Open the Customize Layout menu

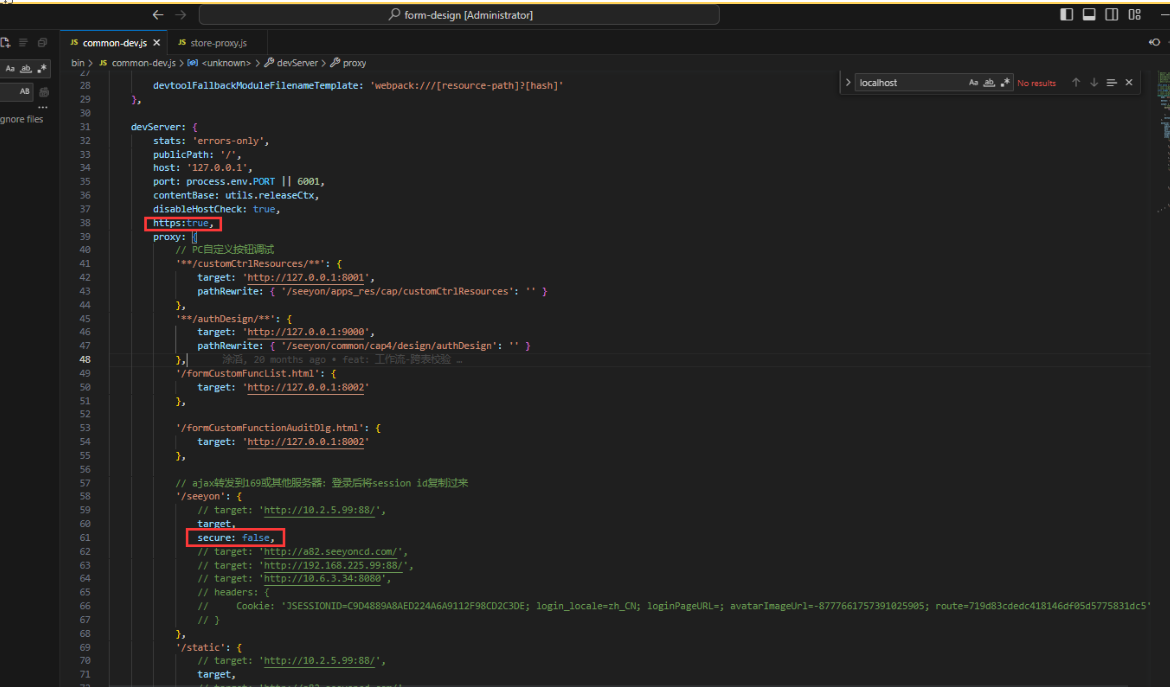click(1135, 14)
